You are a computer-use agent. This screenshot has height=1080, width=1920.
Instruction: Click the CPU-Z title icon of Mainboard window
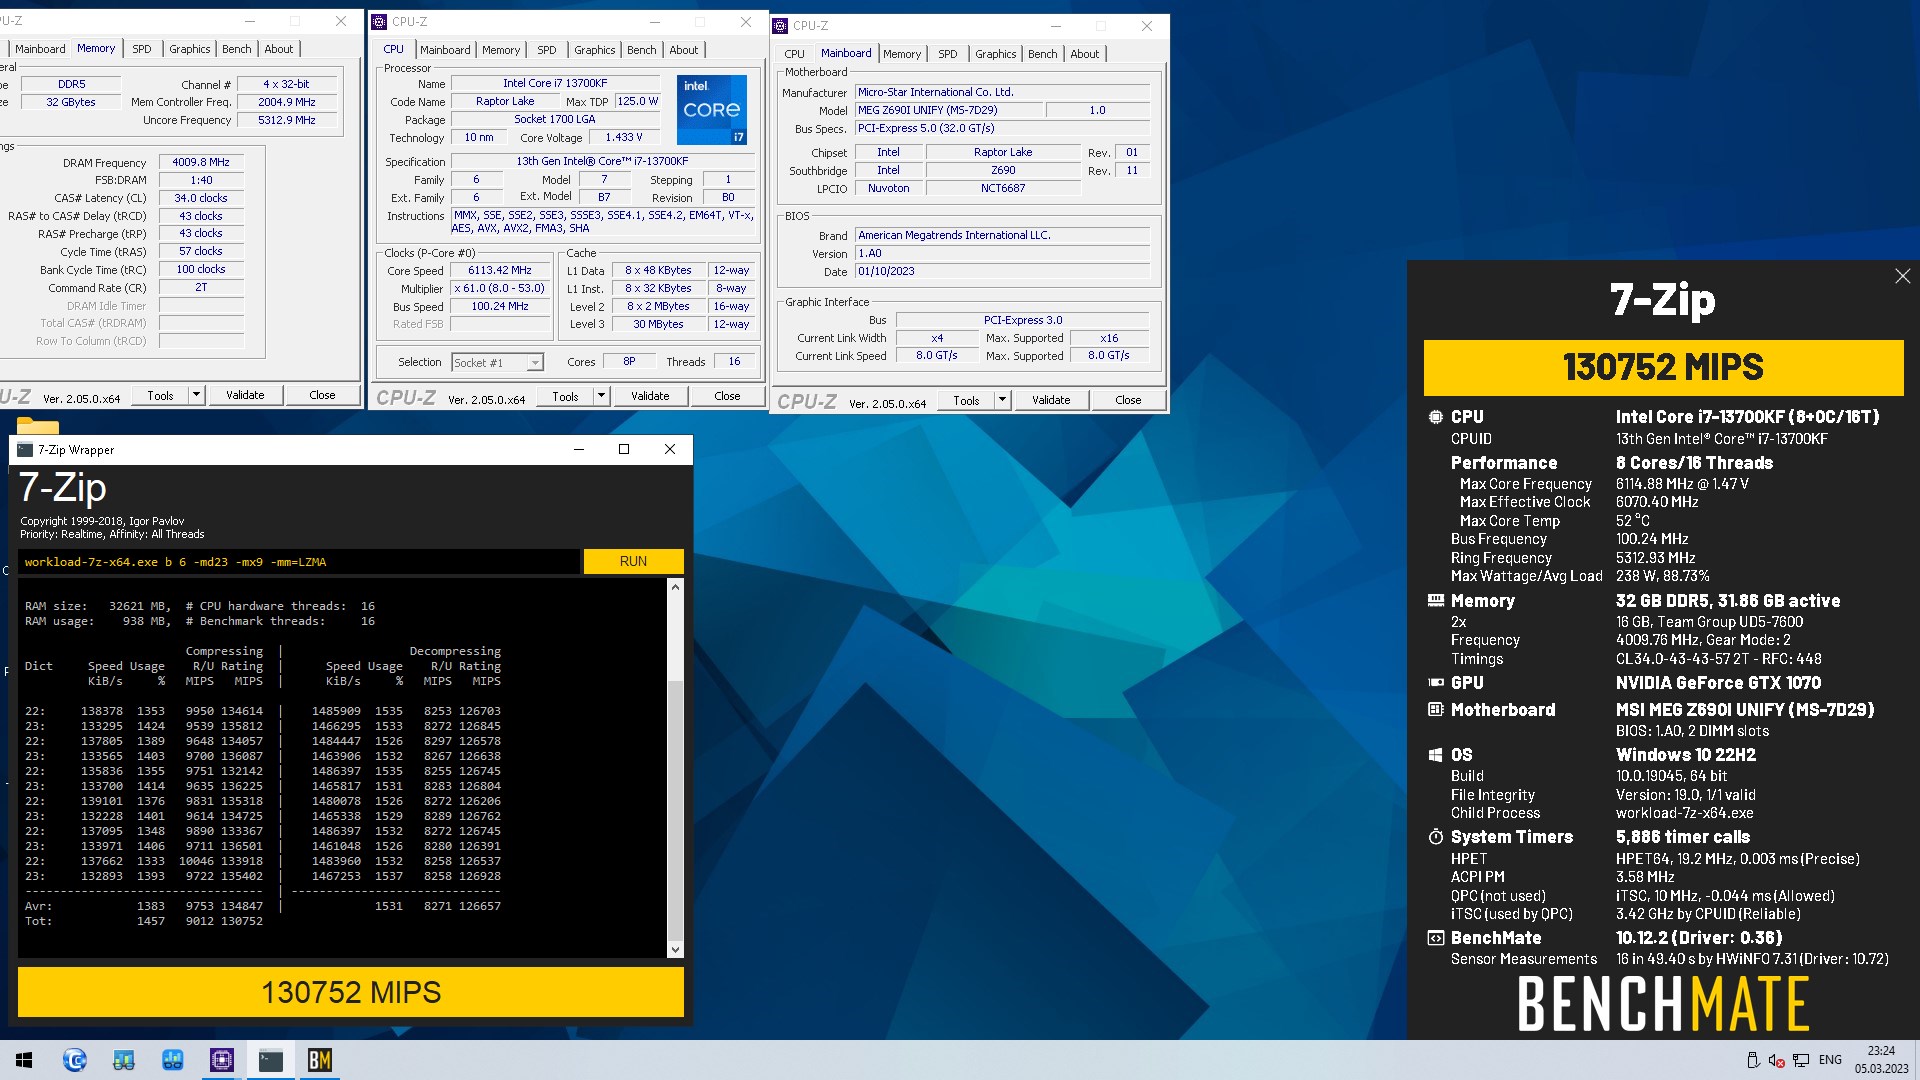780,25
